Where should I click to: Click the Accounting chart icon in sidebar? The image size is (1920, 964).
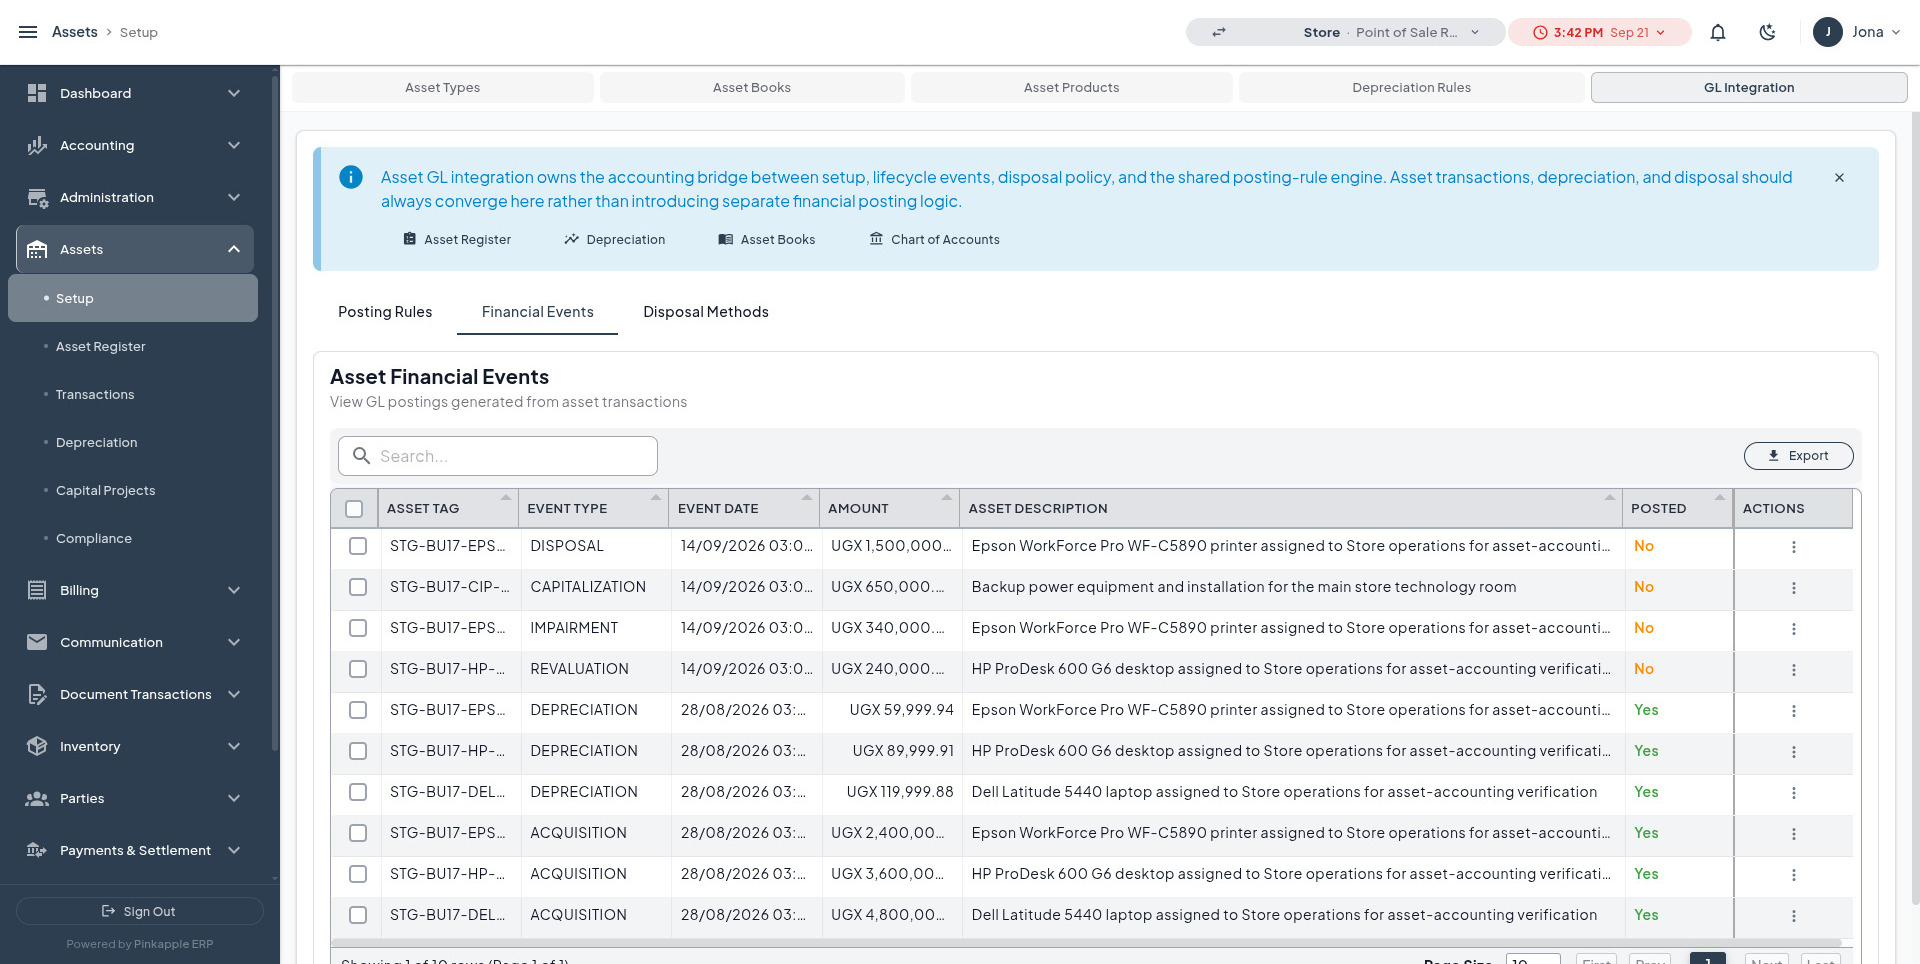tap(37, 145)
